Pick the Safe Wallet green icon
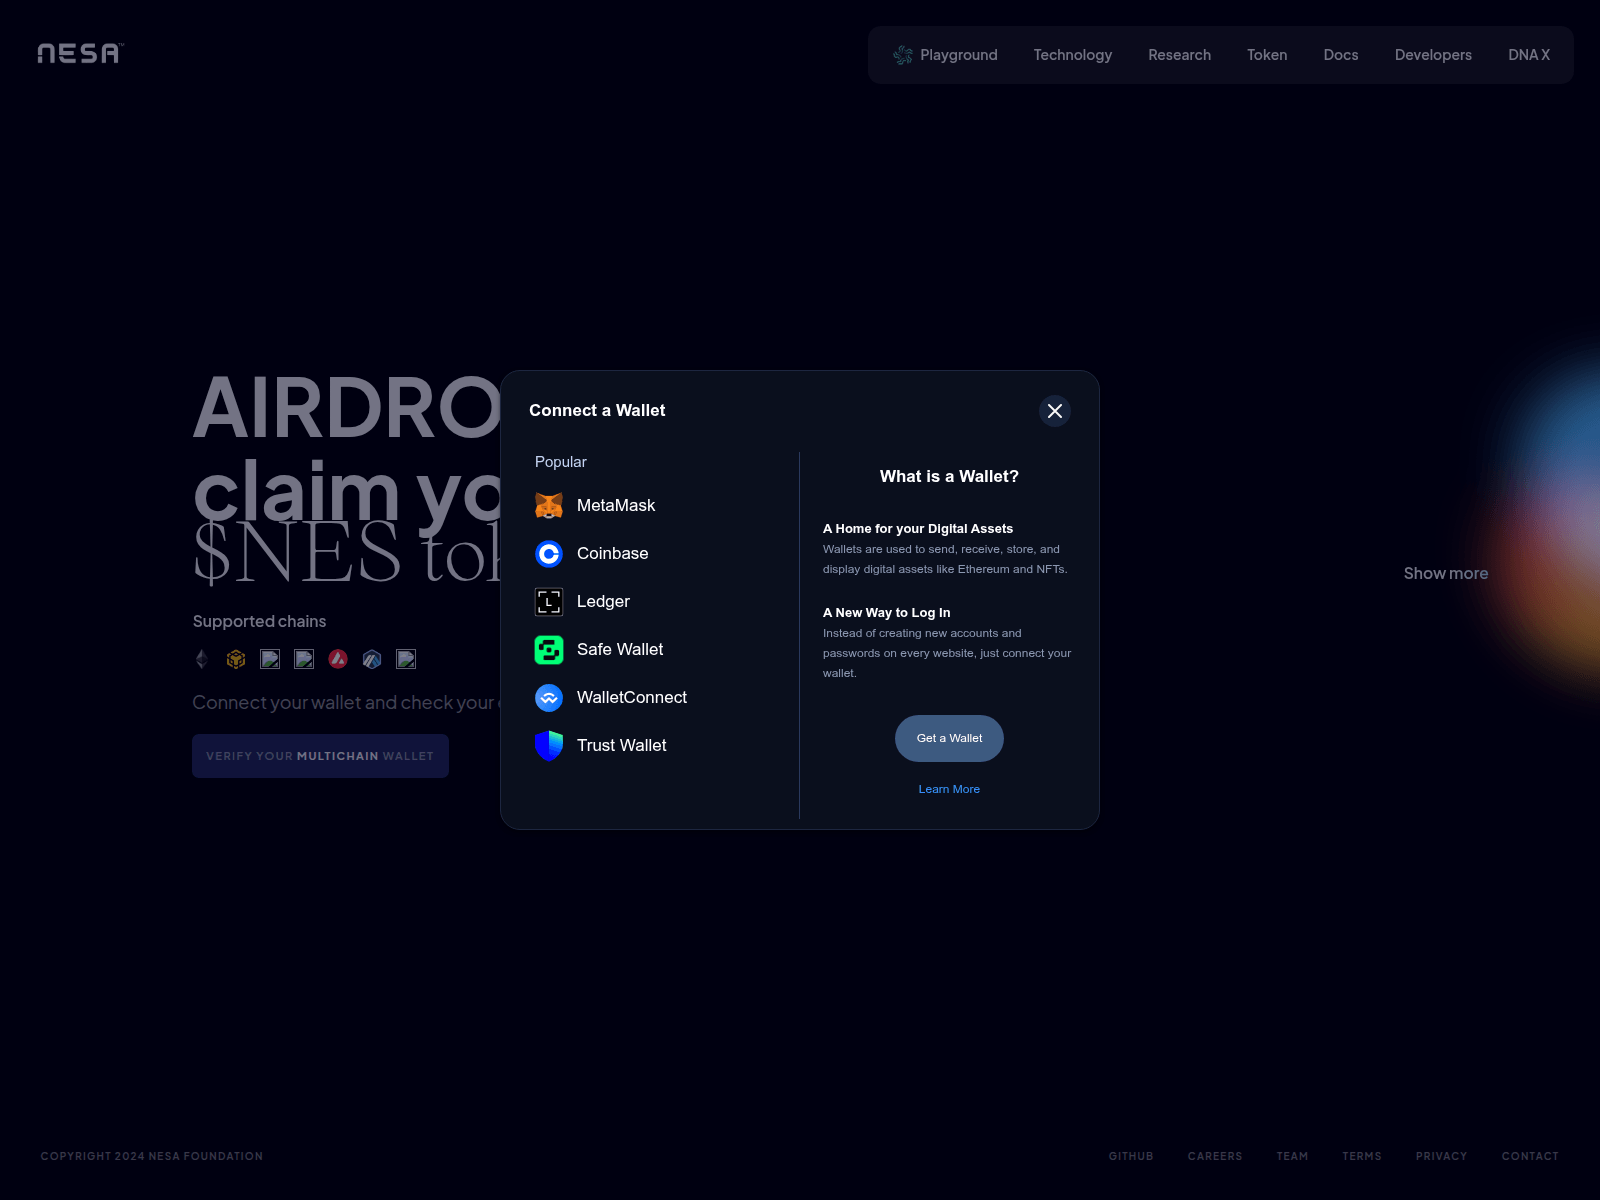Image resolution: width=1600 pixels, height=1200 pixels. (x=549, y=650)
